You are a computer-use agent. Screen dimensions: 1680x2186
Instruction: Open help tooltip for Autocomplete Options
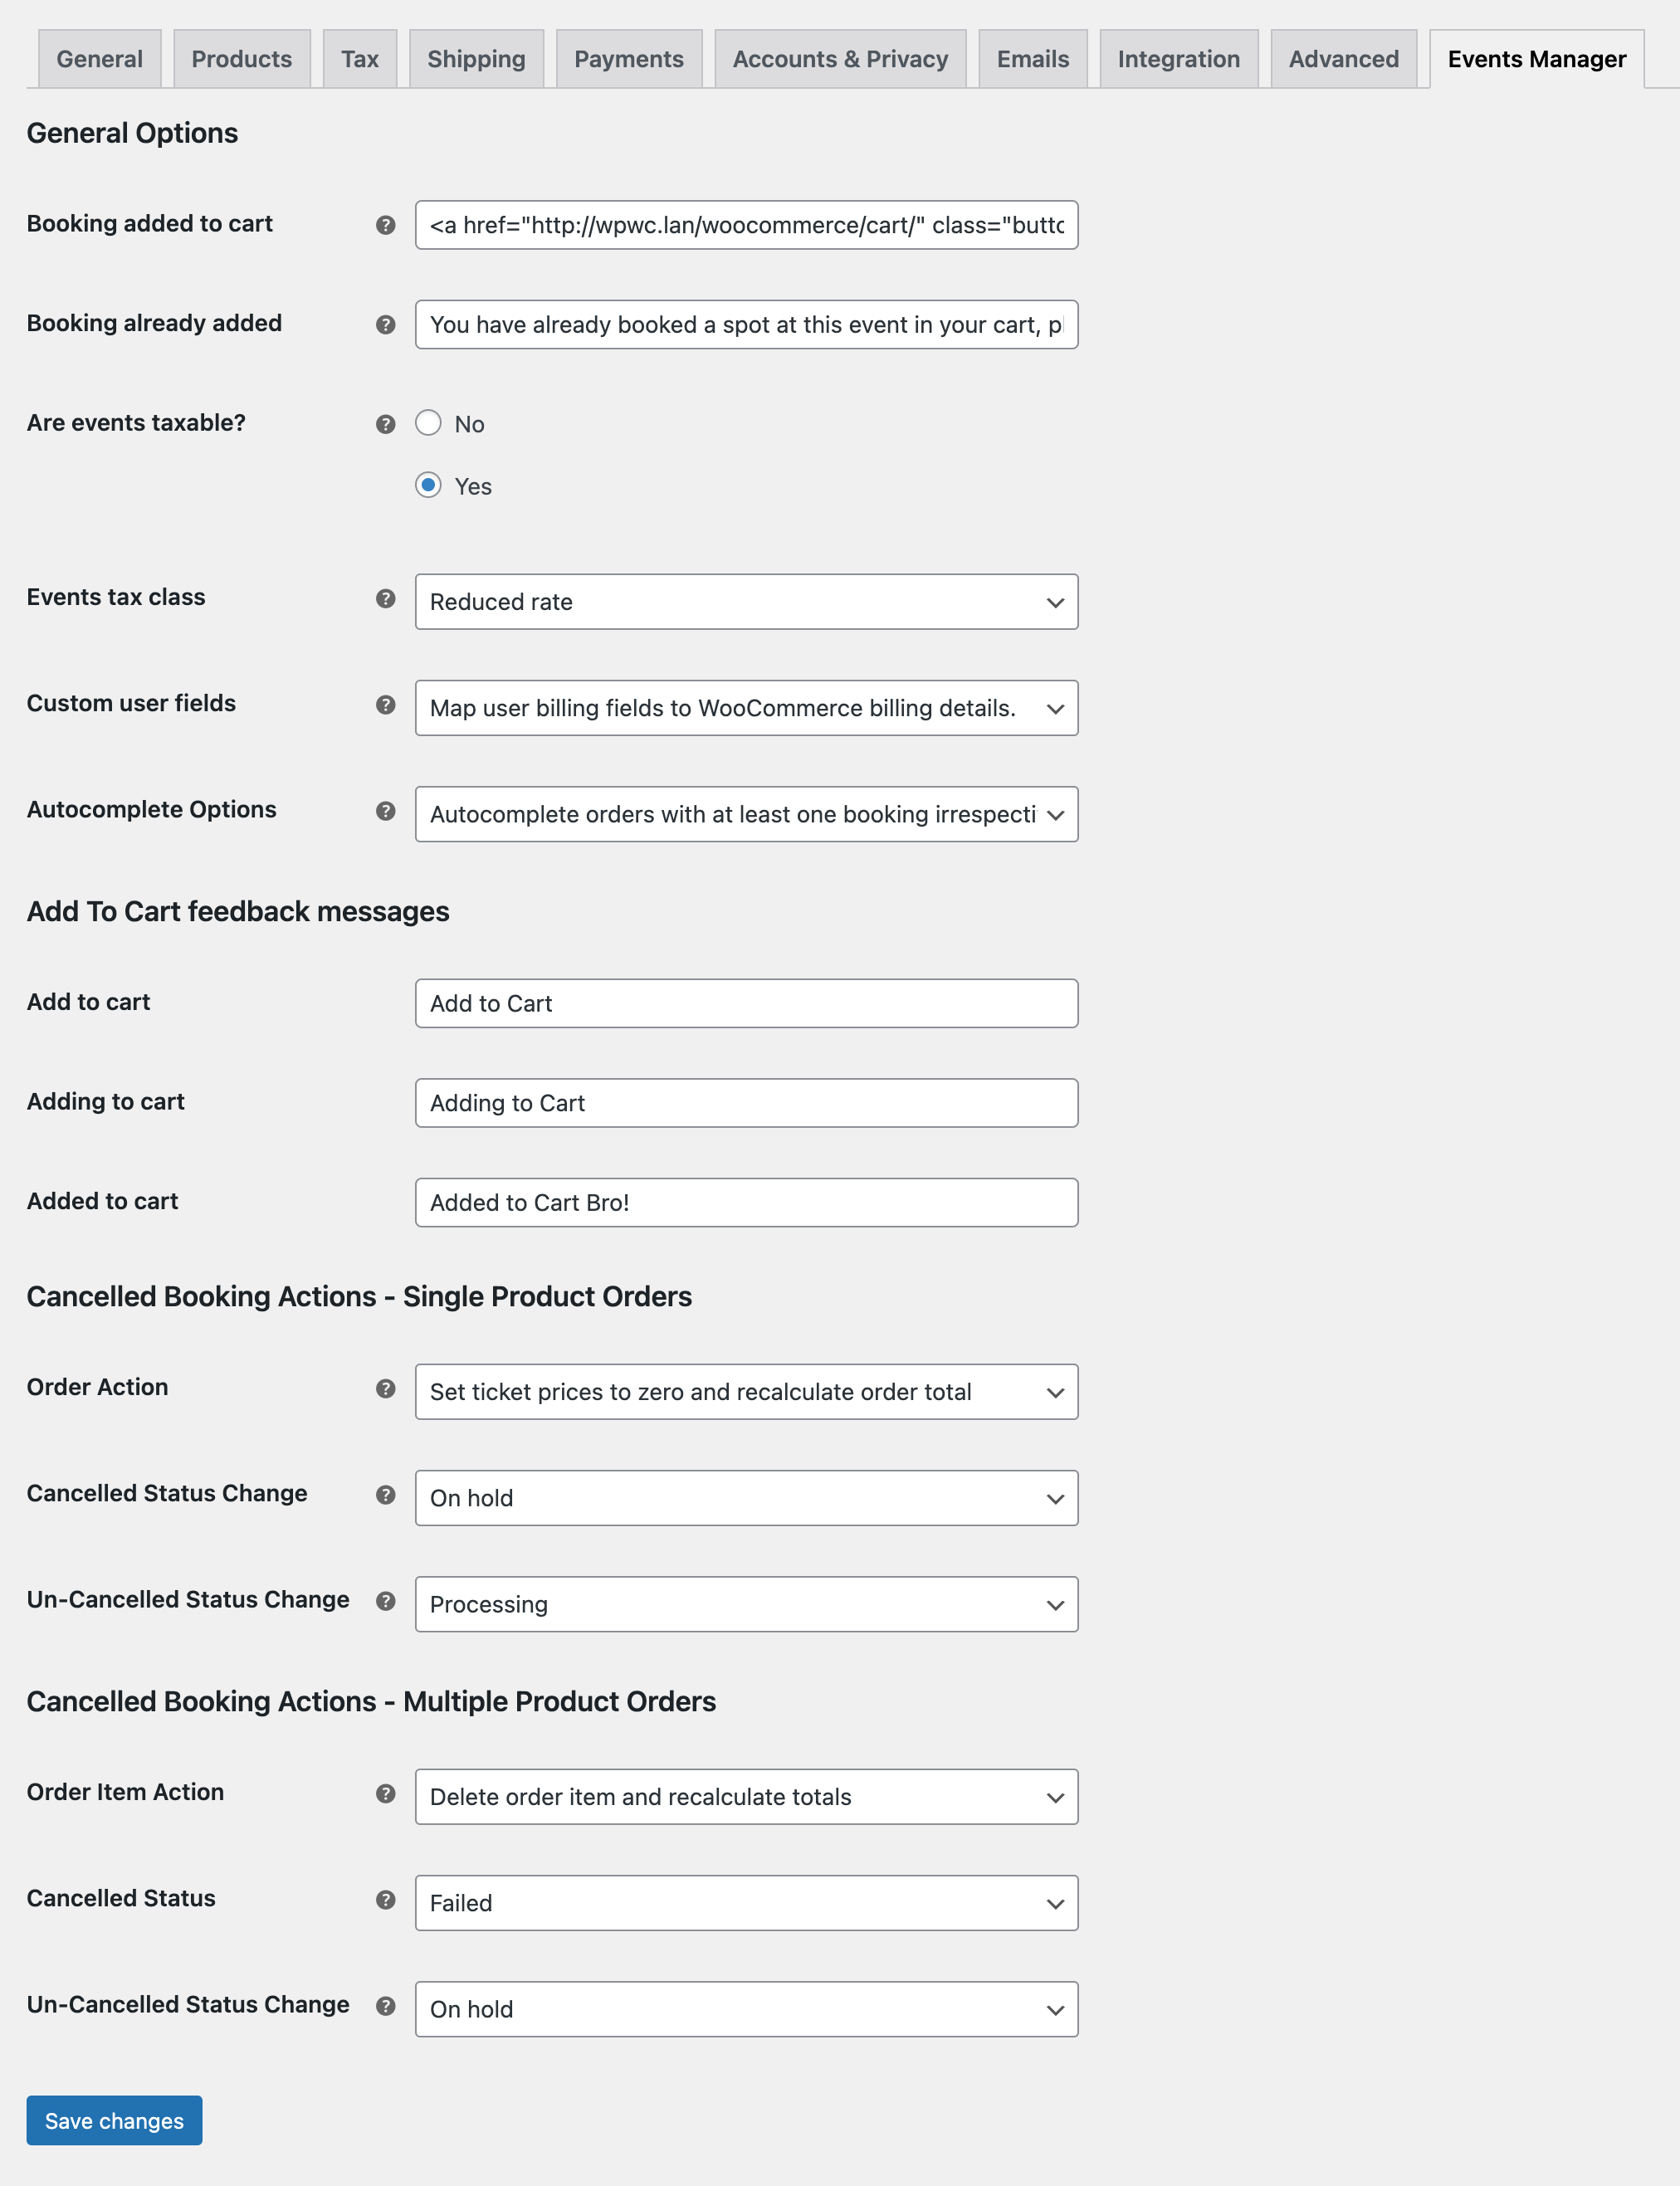(x=386, y=811)
